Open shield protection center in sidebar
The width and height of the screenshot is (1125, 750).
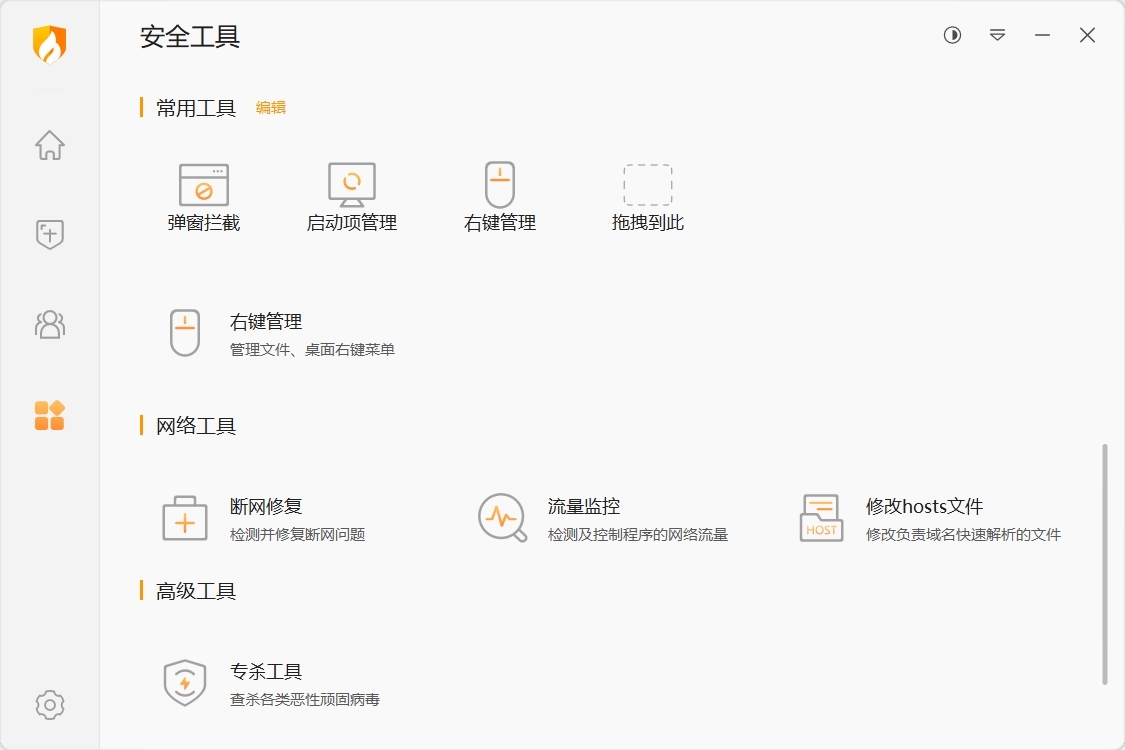pos(50,235)
